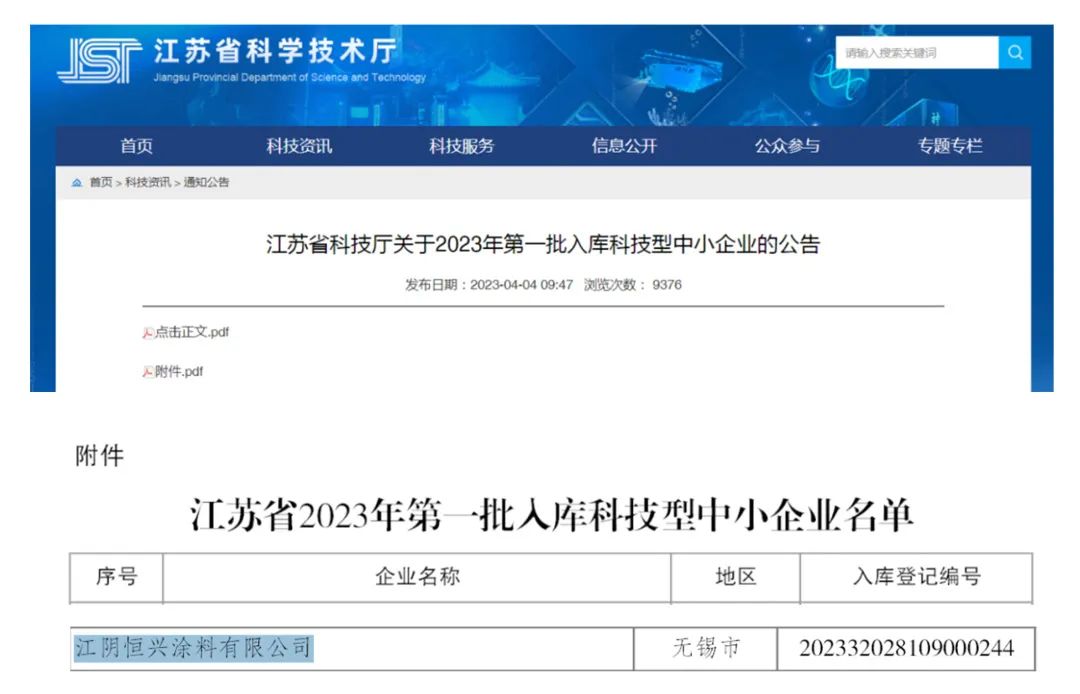Go to 科技资讯 in the navigation bar

299,146
